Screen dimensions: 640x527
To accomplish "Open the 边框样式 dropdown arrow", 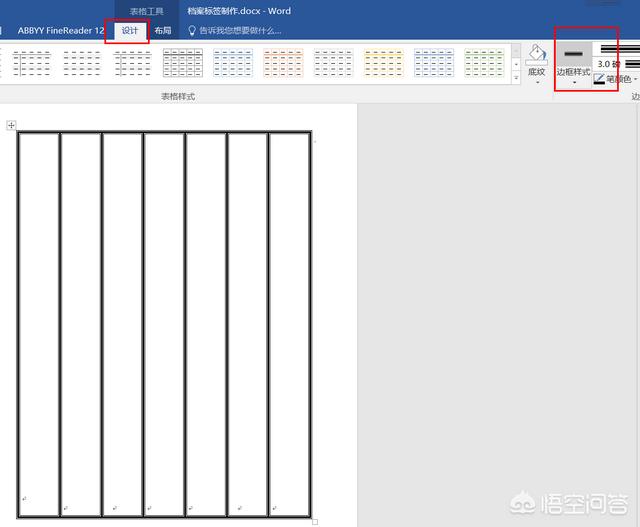I will pyautogui.click(x=573, y=83).
